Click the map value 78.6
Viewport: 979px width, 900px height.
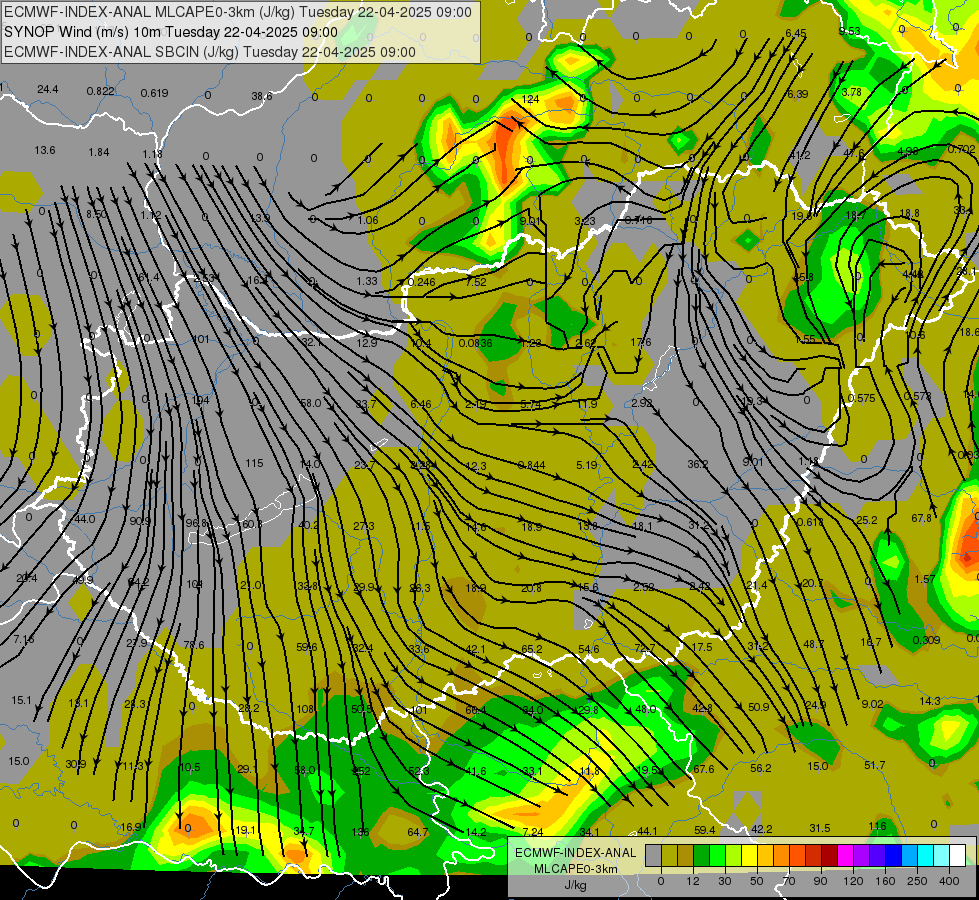point(194,645)
